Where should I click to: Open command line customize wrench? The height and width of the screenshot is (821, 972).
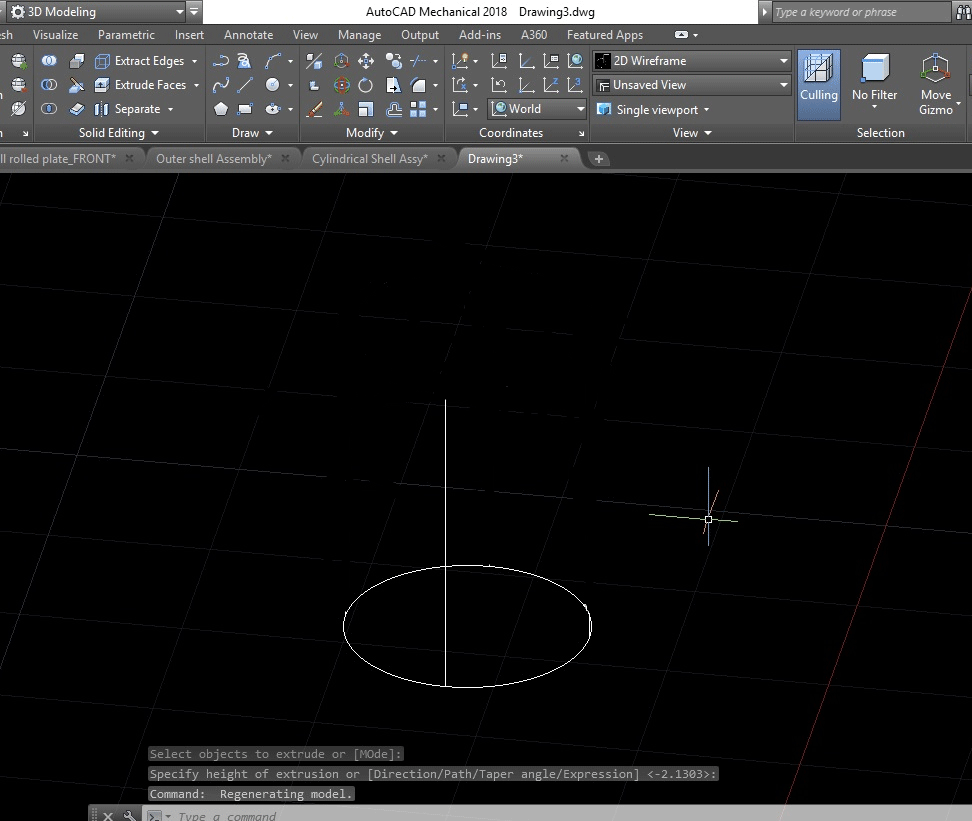[129, 815]
